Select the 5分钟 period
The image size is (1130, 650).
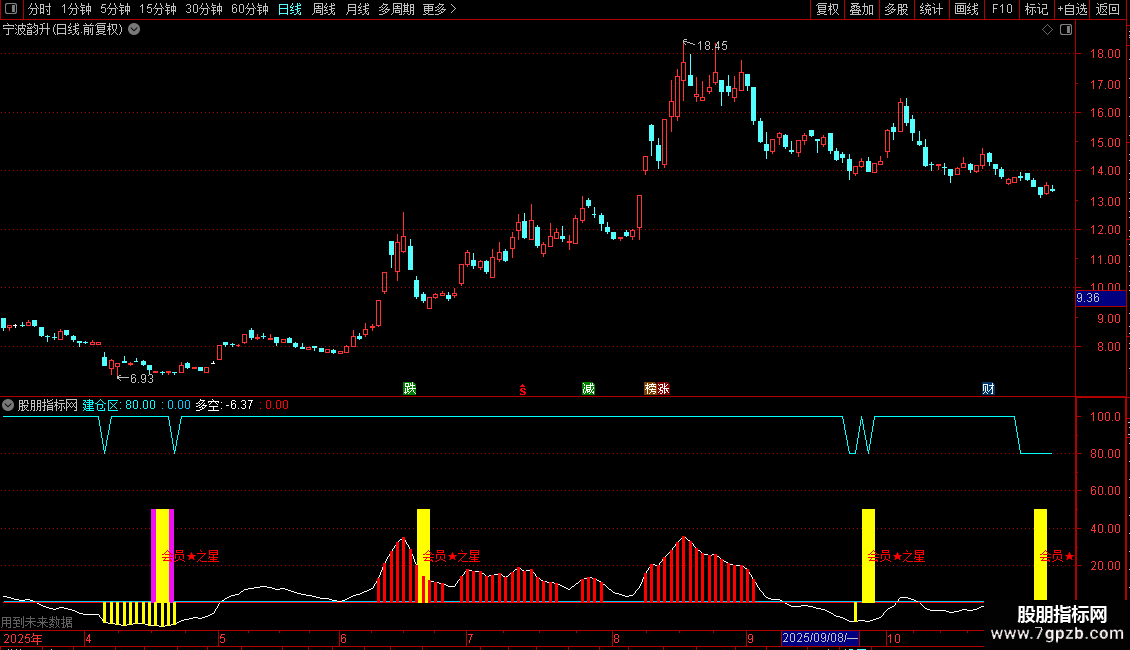click(115, 9)
